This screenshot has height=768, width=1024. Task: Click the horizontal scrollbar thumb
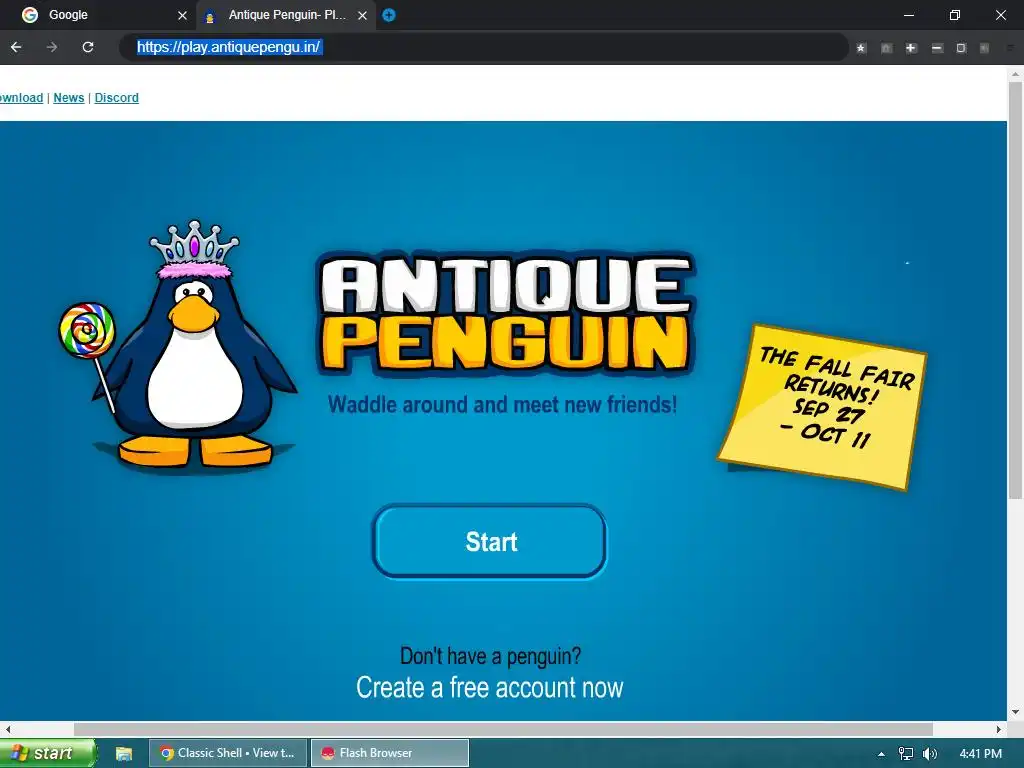point(503,729)
